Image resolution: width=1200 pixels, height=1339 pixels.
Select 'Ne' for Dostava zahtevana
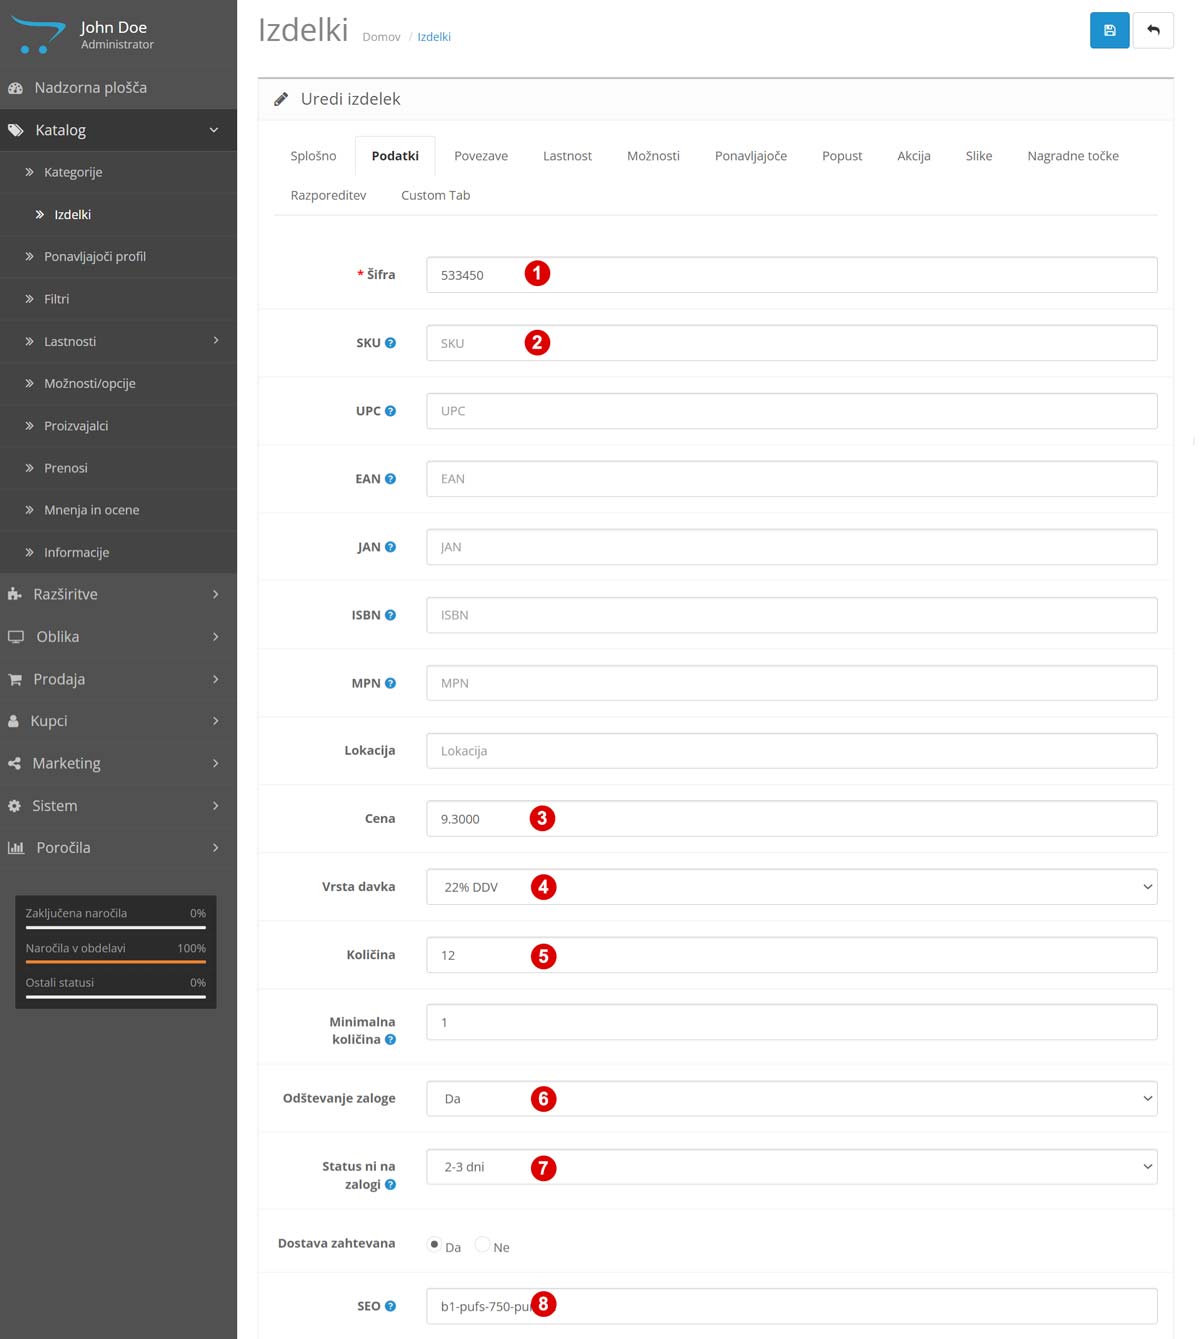[482, 1245]
